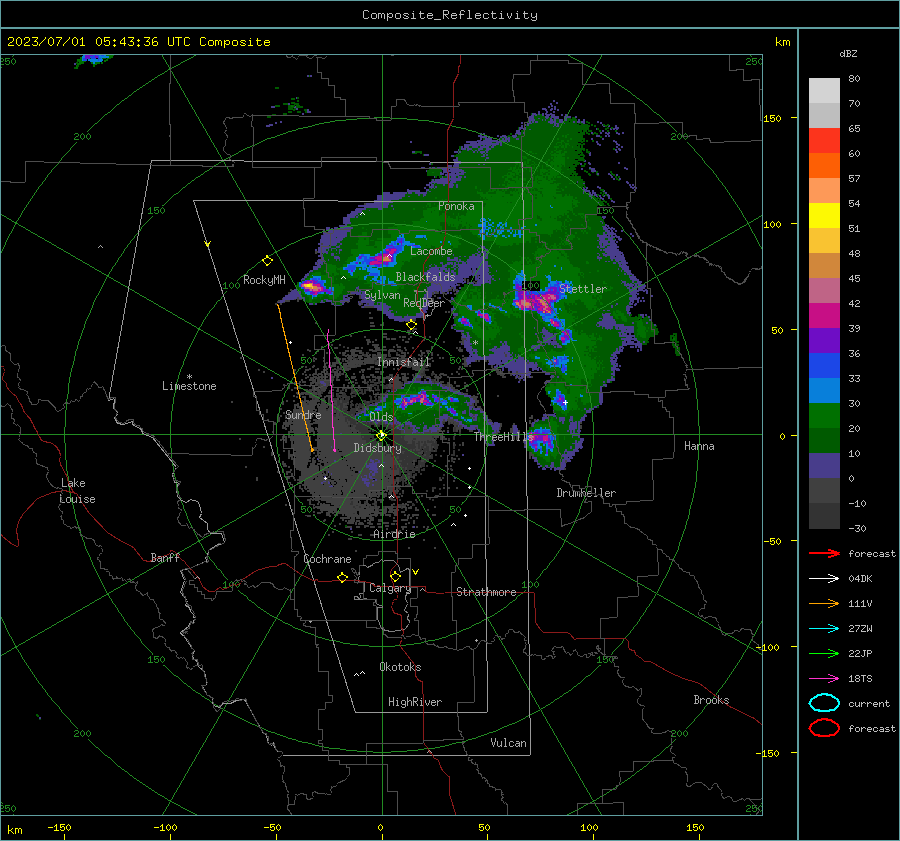Click the Ponoka city label
Image resolution: width=900 pixels, height=841 pixels.
tap(456, 206)
